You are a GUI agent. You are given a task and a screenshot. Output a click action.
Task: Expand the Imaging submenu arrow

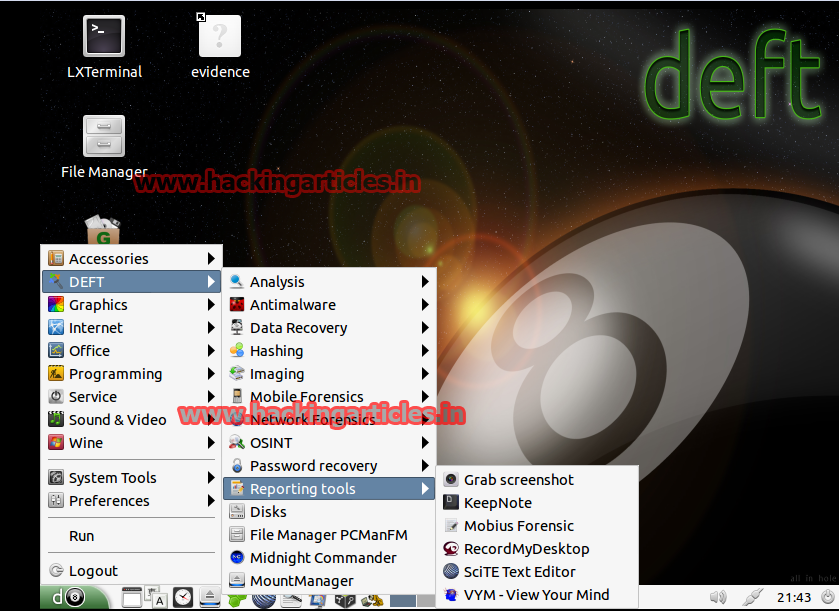point(425,373)
